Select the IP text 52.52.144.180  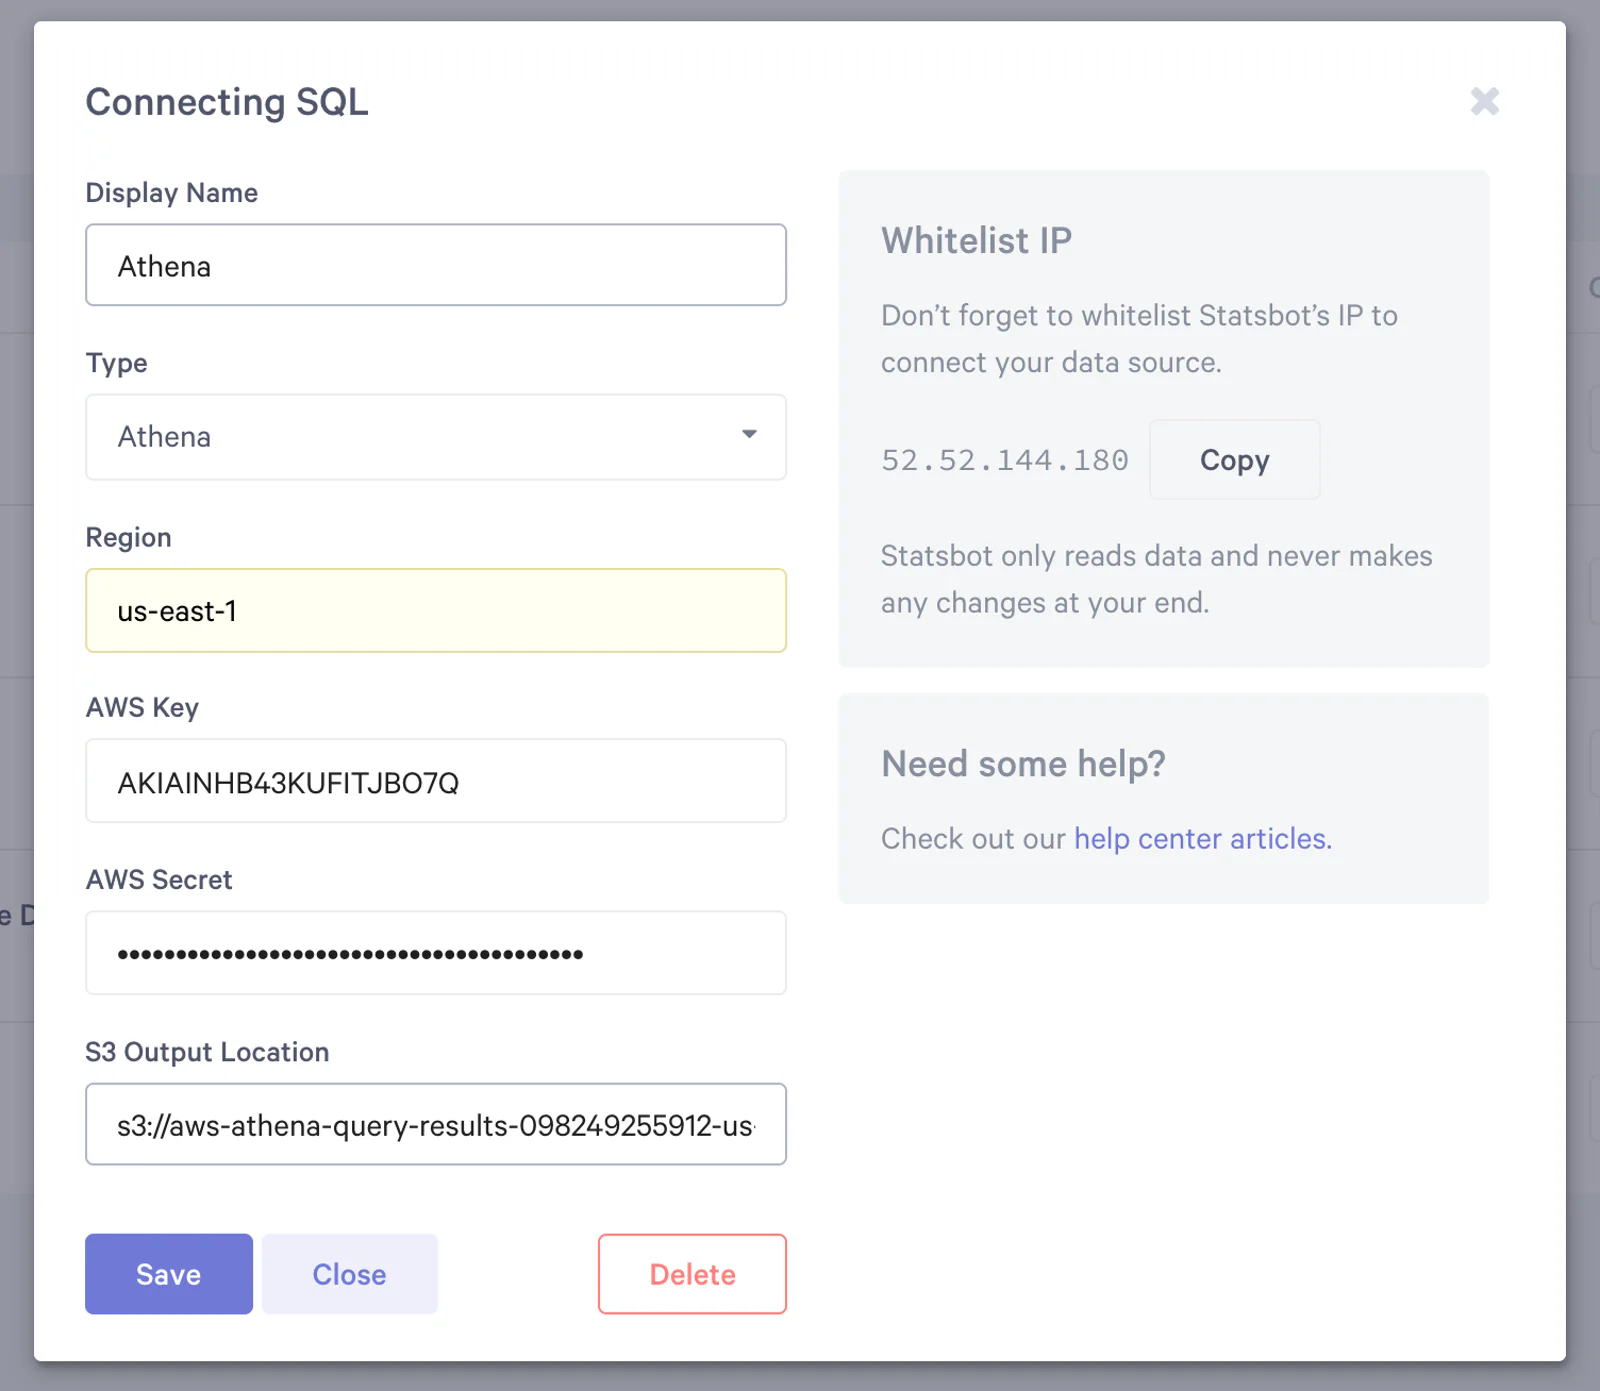pyautogui.click(x=1005, y=460)
